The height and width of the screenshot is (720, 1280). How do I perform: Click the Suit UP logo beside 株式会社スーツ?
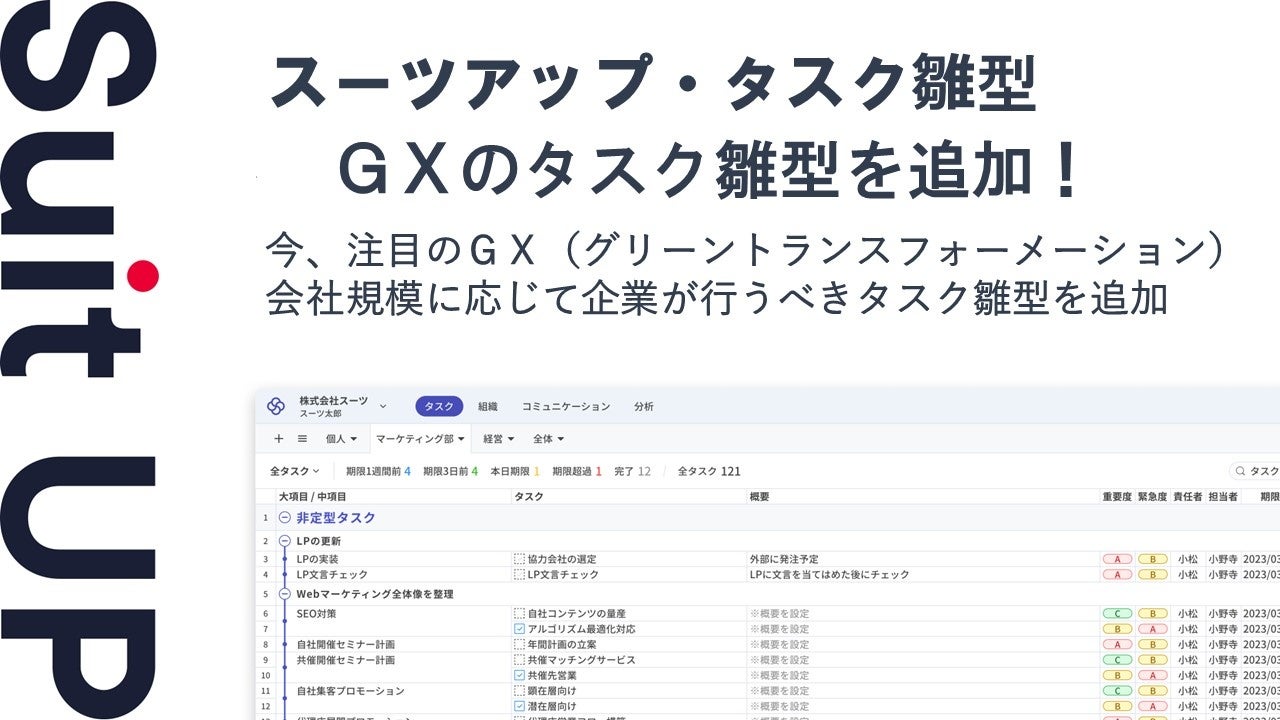click(x=276, y=406)
